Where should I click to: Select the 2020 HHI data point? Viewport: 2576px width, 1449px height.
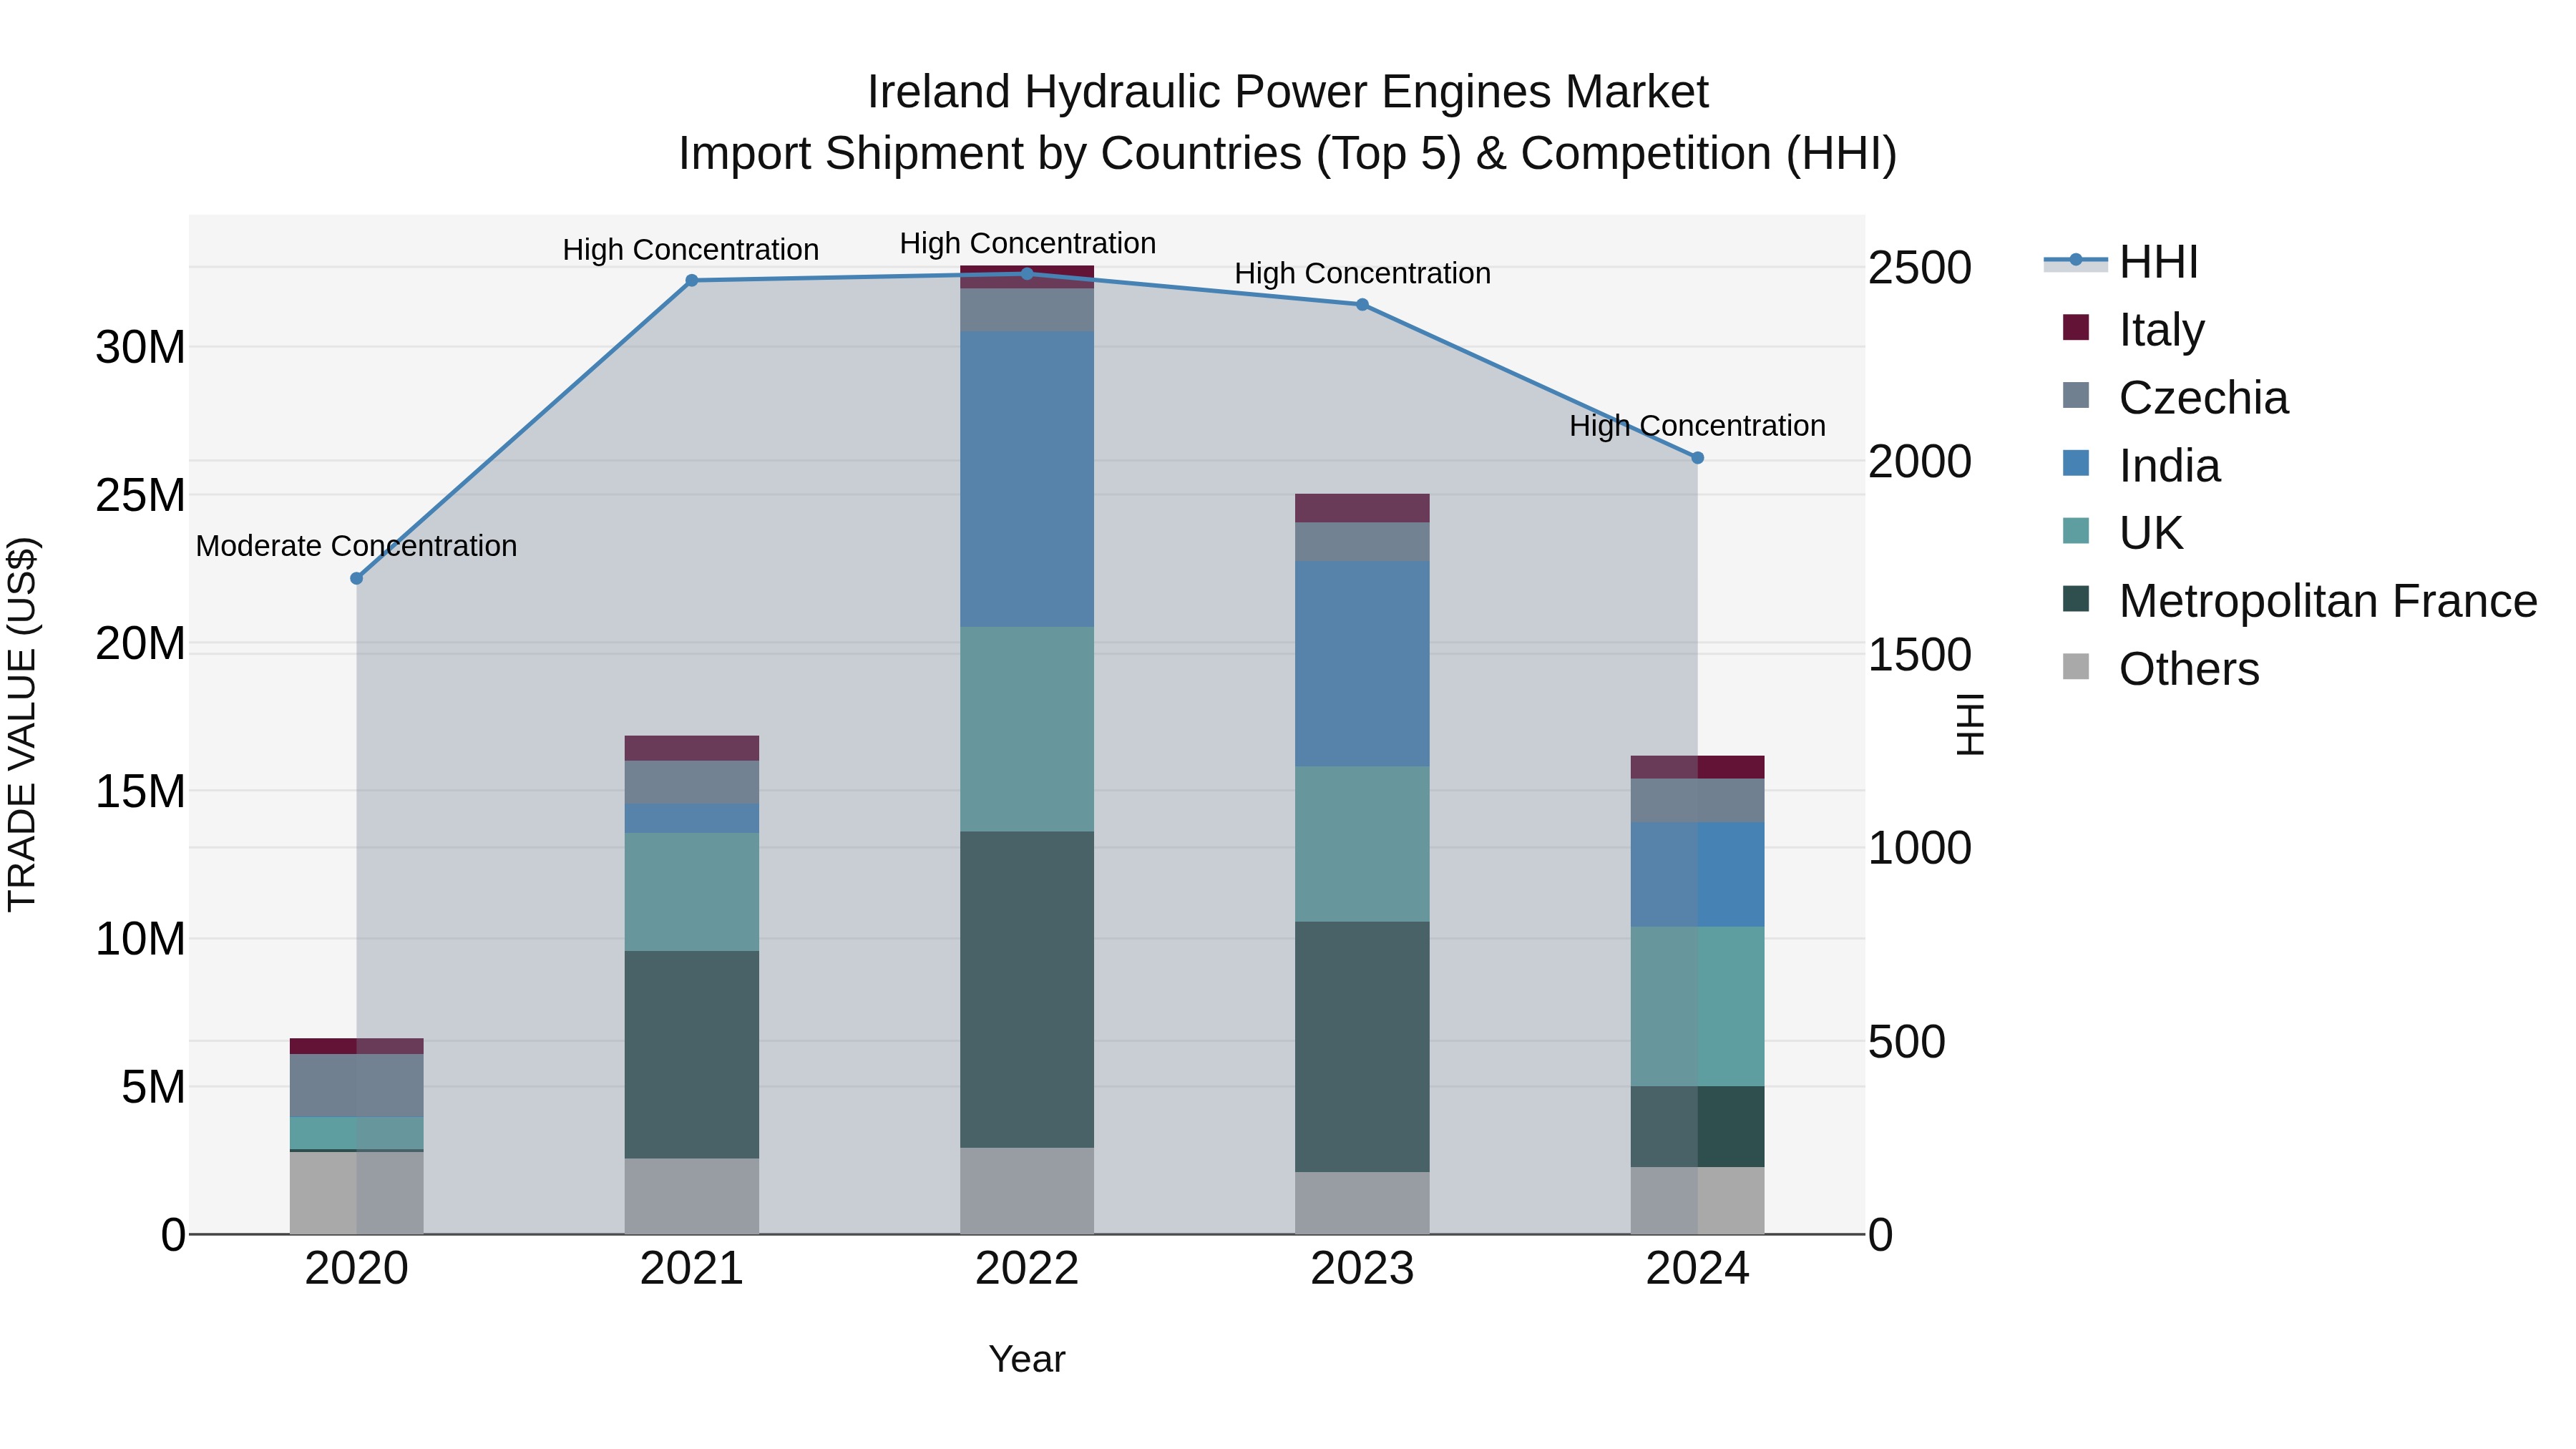click(356, 578)
